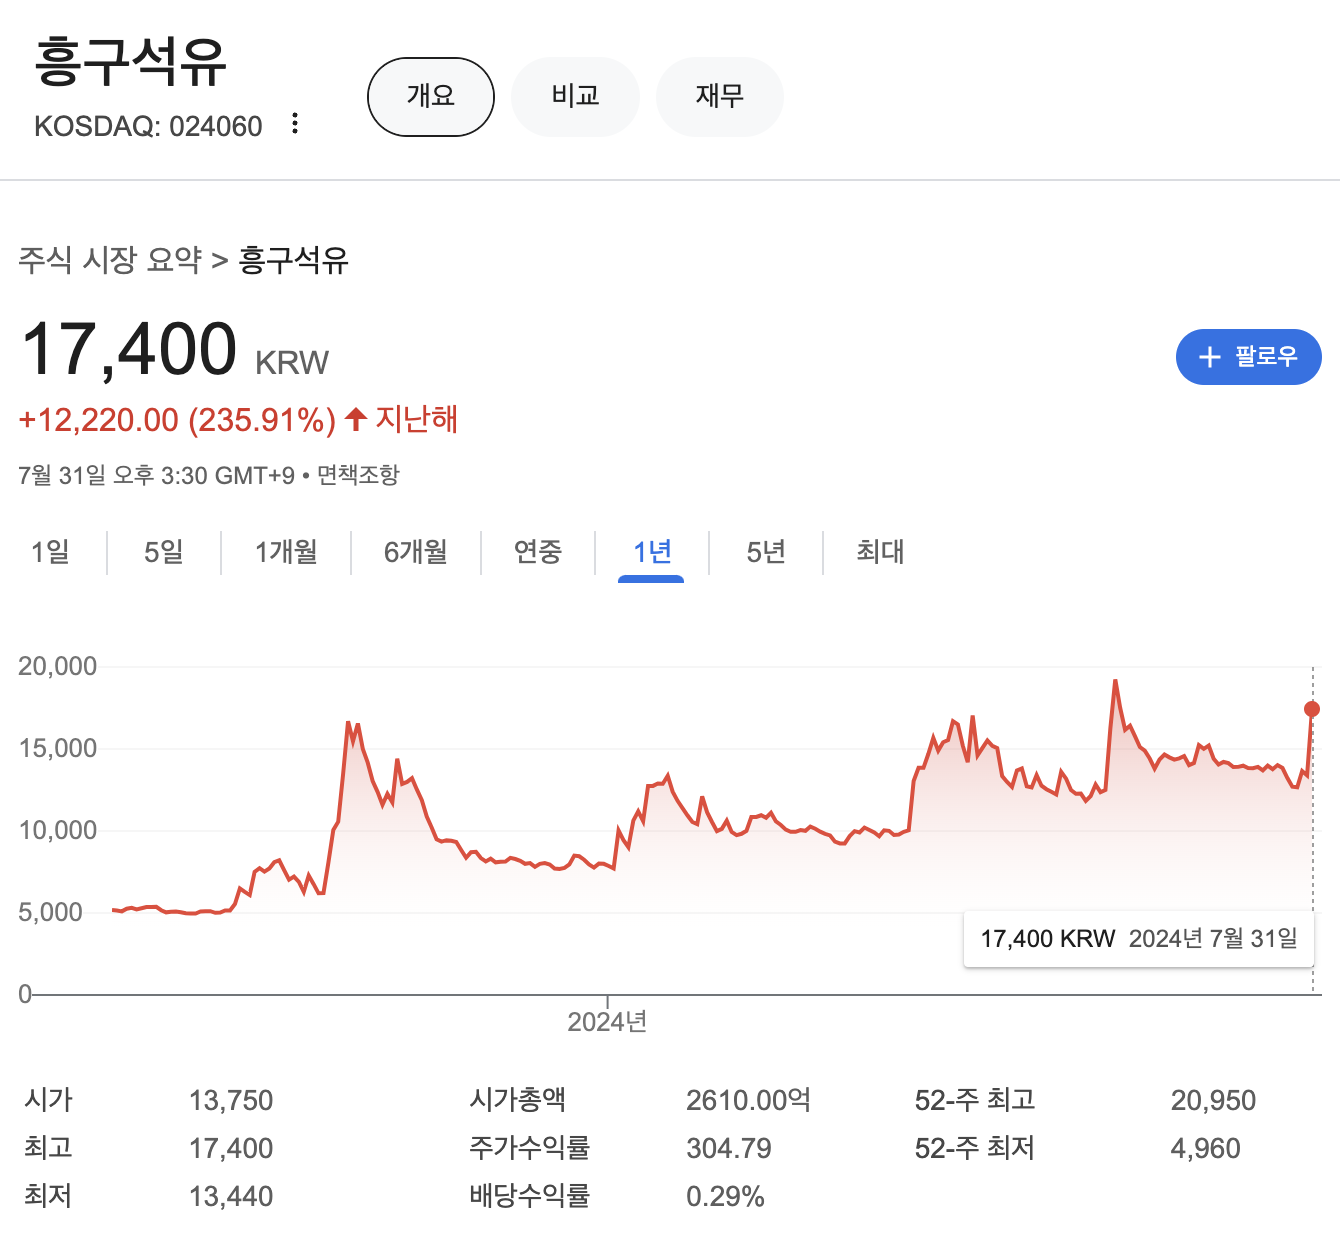Click the 52-주 최고 value 20,950

[1213, 1101]
